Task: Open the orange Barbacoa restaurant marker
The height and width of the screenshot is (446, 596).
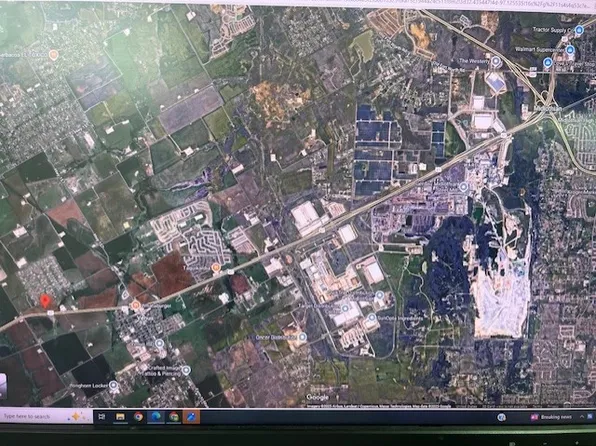Action: tap(54, 55)
